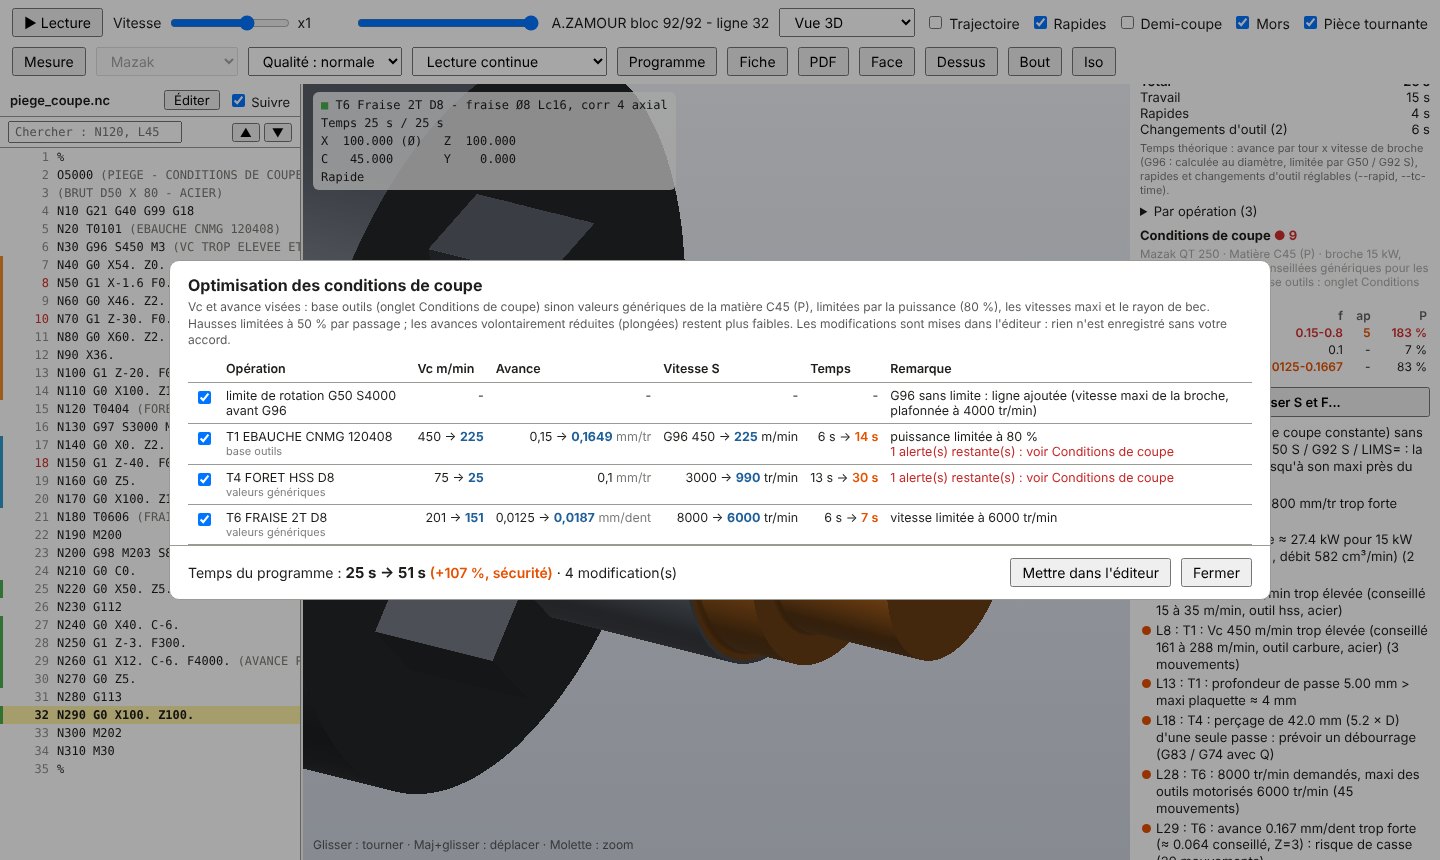The width and height of the screenshot is (1440, 860).
Task: Open the Qualité : normale dropdown
Action: 325,61
